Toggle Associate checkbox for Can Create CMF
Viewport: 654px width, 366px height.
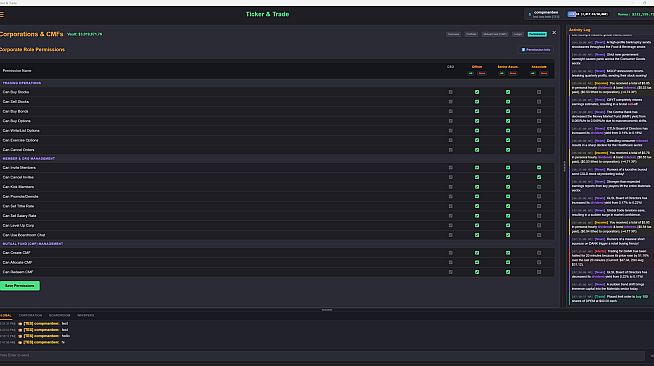click(x=539, y=253)
